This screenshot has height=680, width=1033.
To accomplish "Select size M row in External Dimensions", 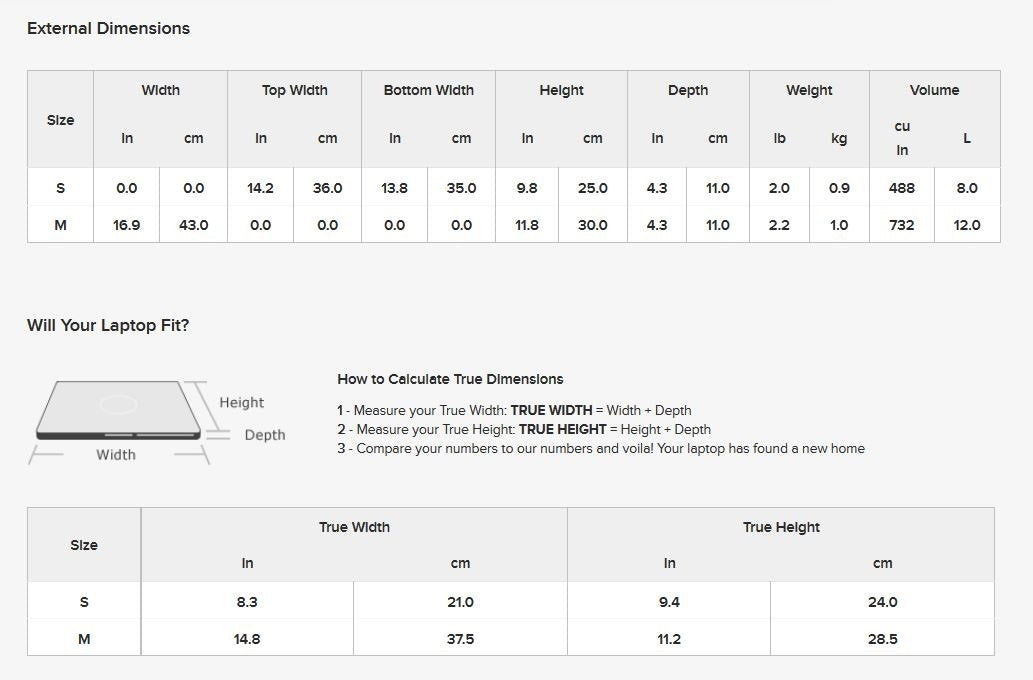I will [x=60, y=225].
